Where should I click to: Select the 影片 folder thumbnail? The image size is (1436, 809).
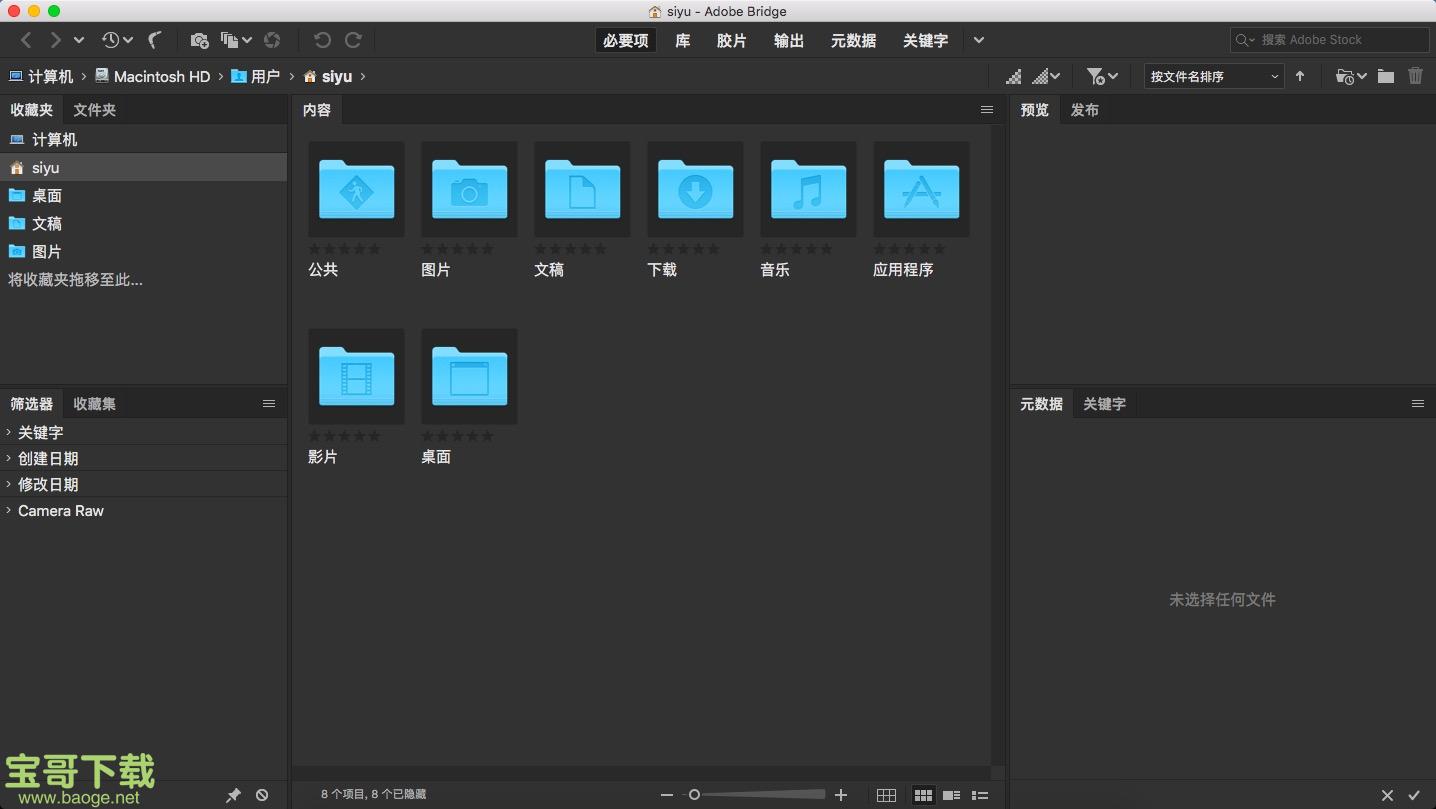pyautogui.click(x=356, y=376)
